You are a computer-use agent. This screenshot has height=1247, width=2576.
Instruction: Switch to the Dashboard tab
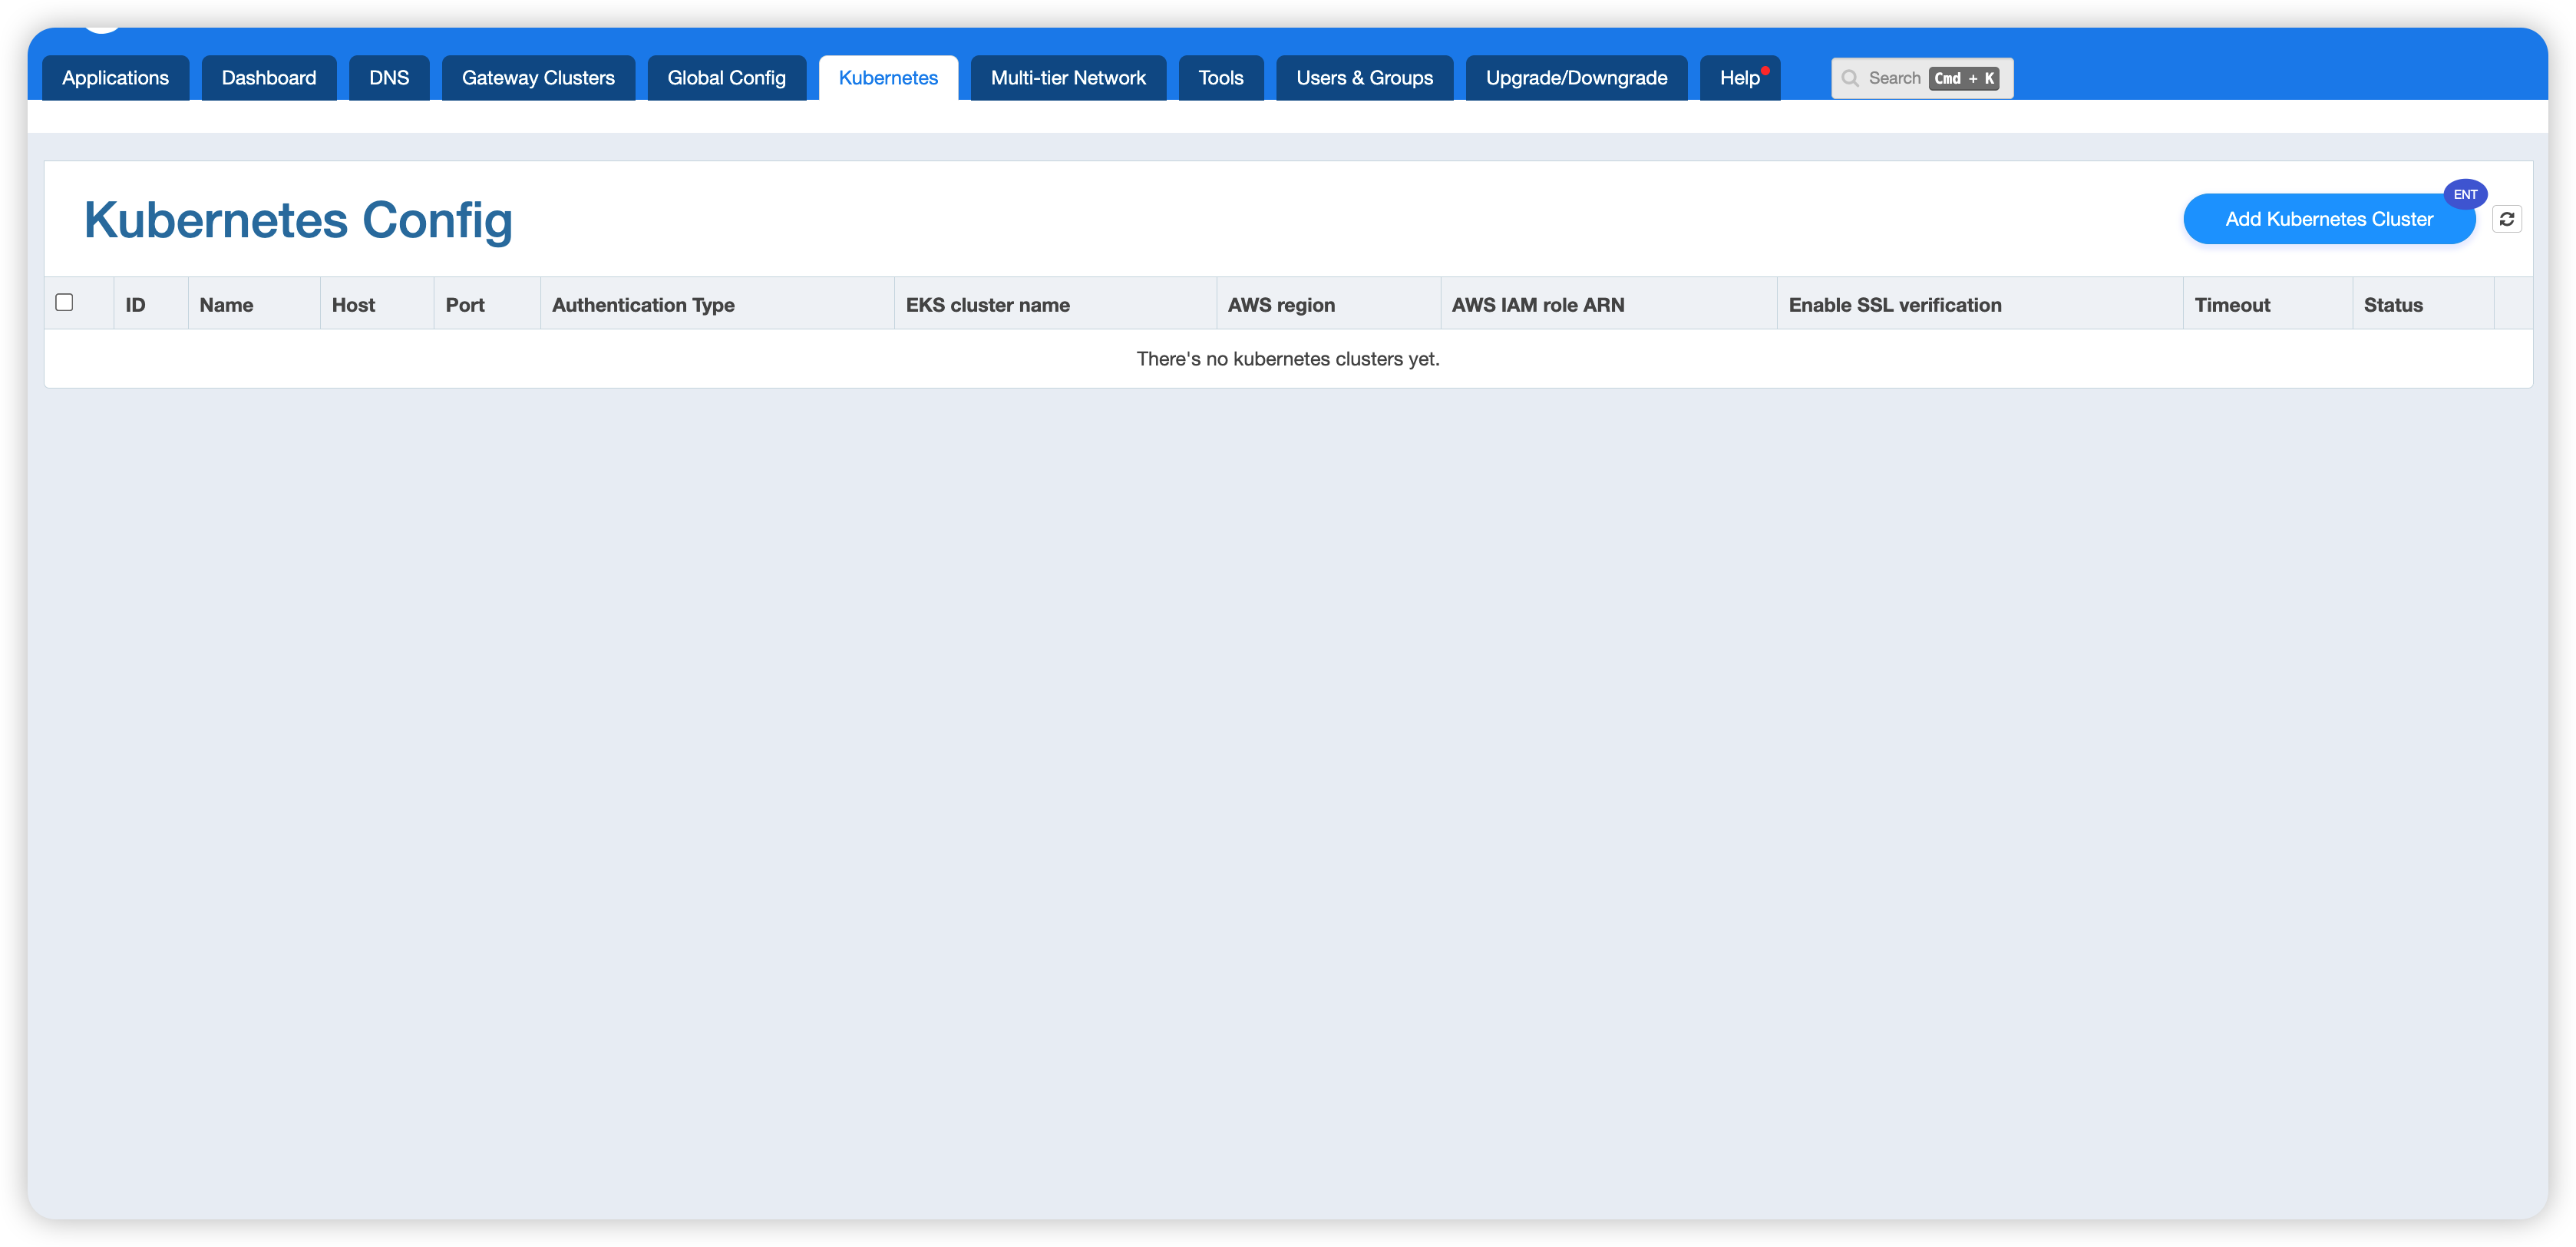coord(269,78)
